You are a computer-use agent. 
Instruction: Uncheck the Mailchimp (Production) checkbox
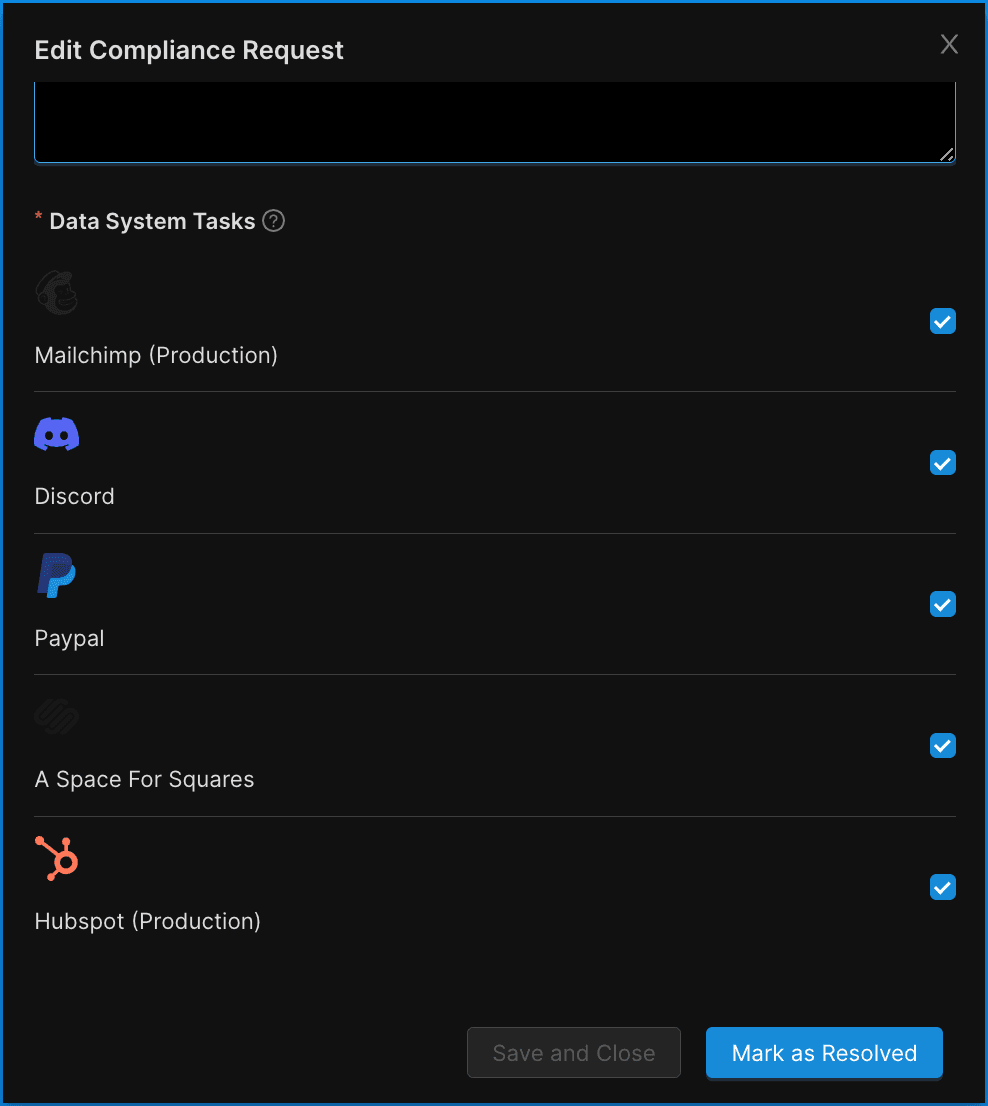tap(943, 321)
